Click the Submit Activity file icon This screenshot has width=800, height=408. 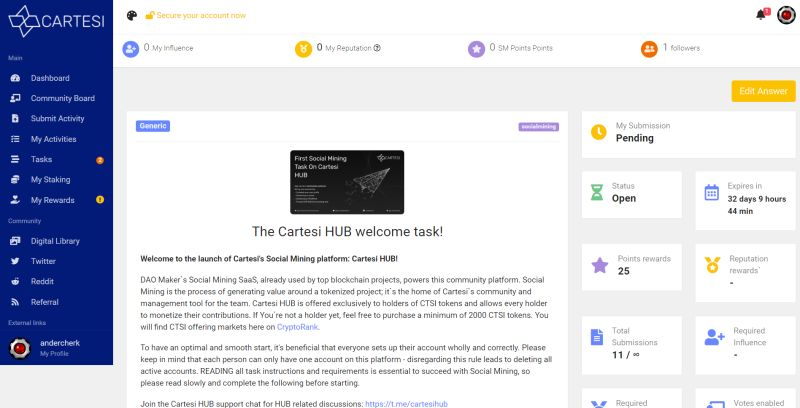pyautogui.click(x=15, y=118)
